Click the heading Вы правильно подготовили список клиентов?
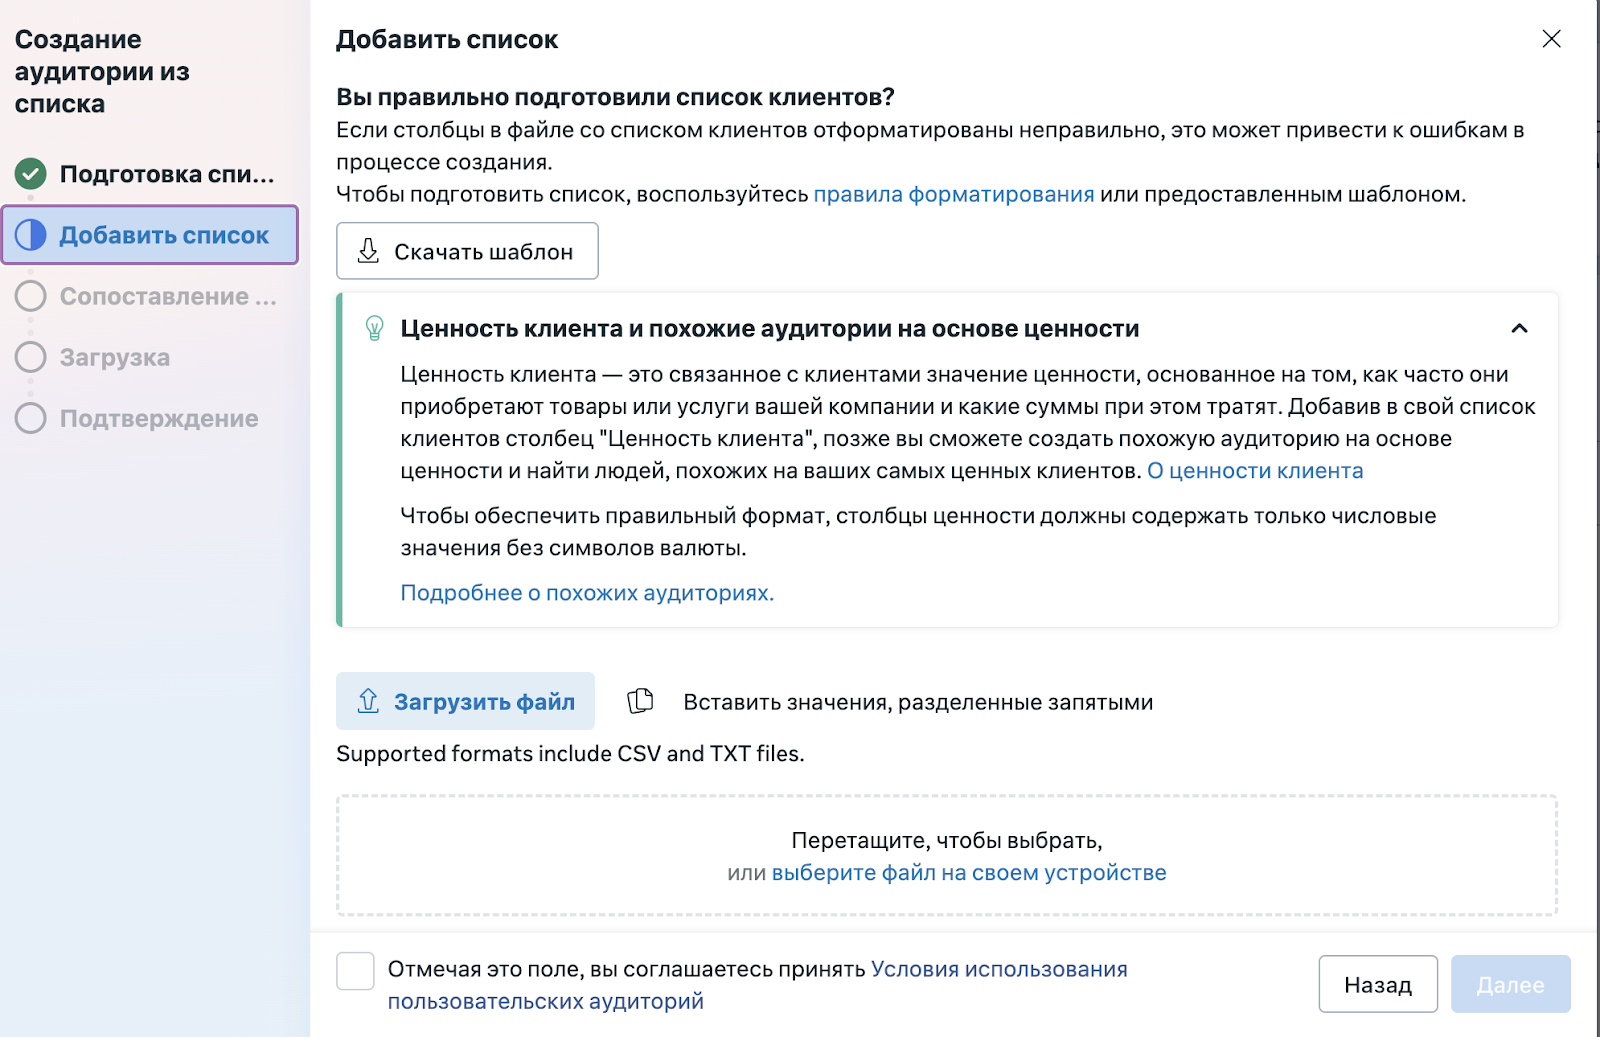Viewport: 1600px width, 1037px height. [x=615, y=97]
